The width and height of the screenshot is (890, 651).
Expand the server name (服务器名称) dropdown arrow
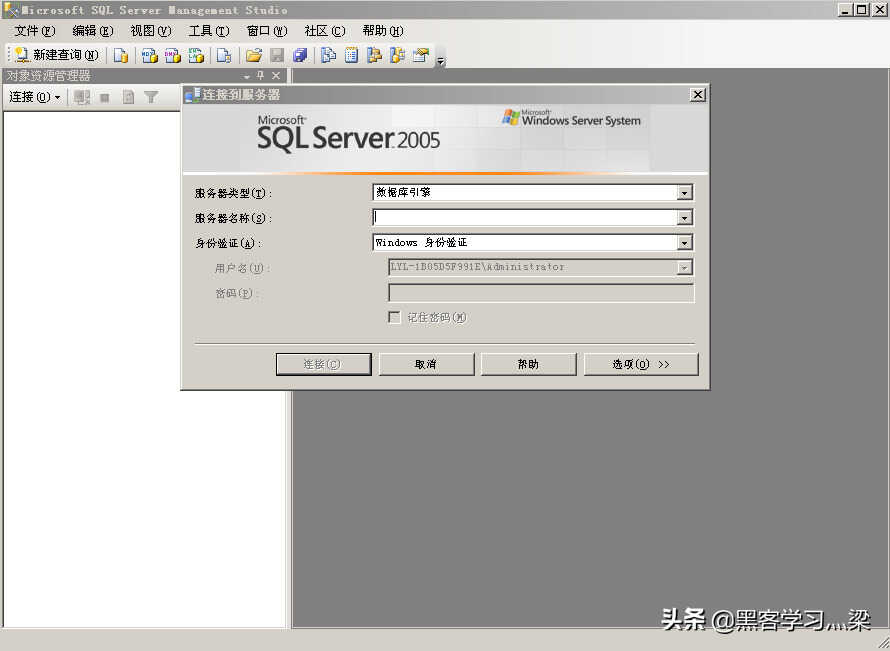coord(685,218)
